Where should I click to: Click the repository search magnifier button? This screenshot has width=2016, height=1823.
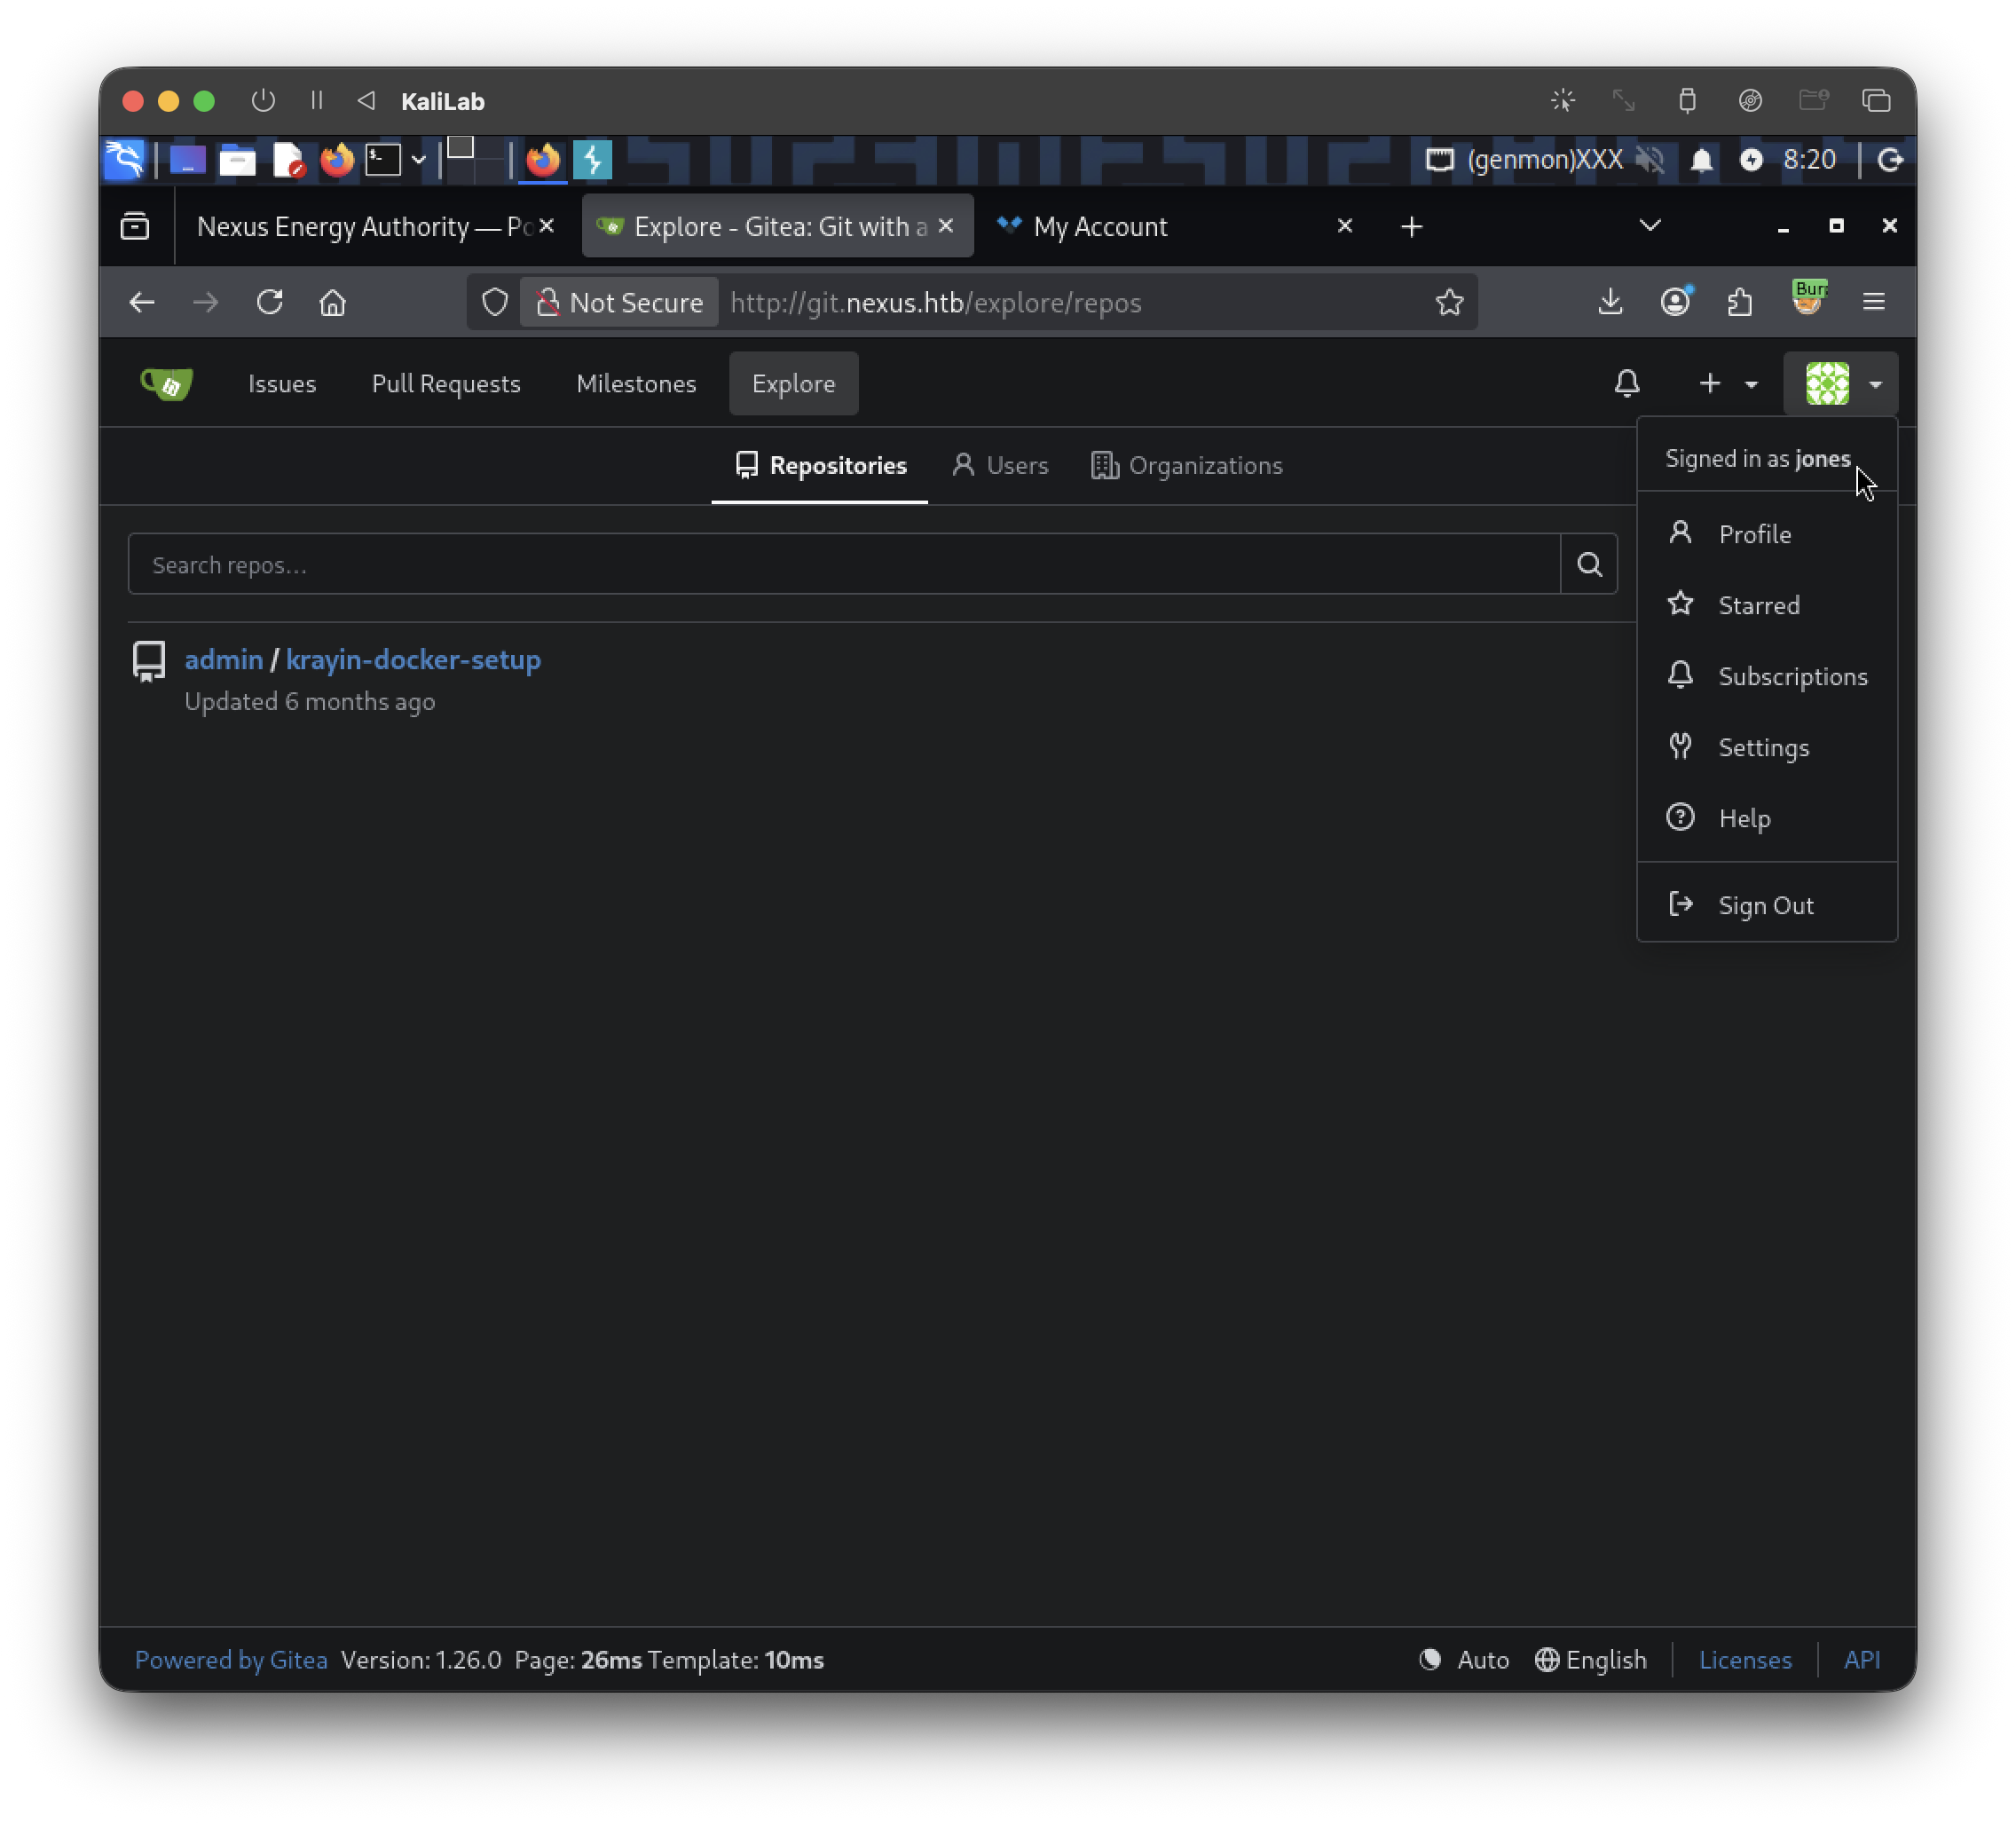pos(1589,565)
